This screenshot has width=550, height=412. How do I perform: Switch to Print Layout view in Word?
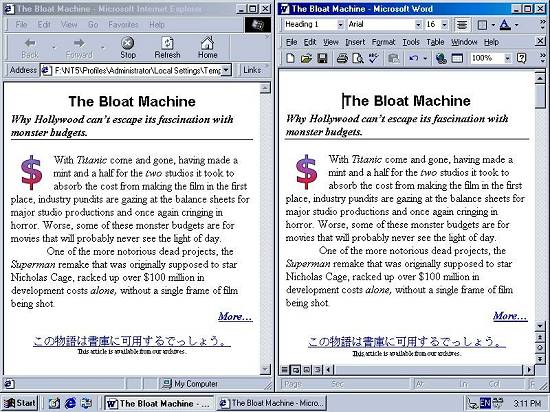(307, 369)
